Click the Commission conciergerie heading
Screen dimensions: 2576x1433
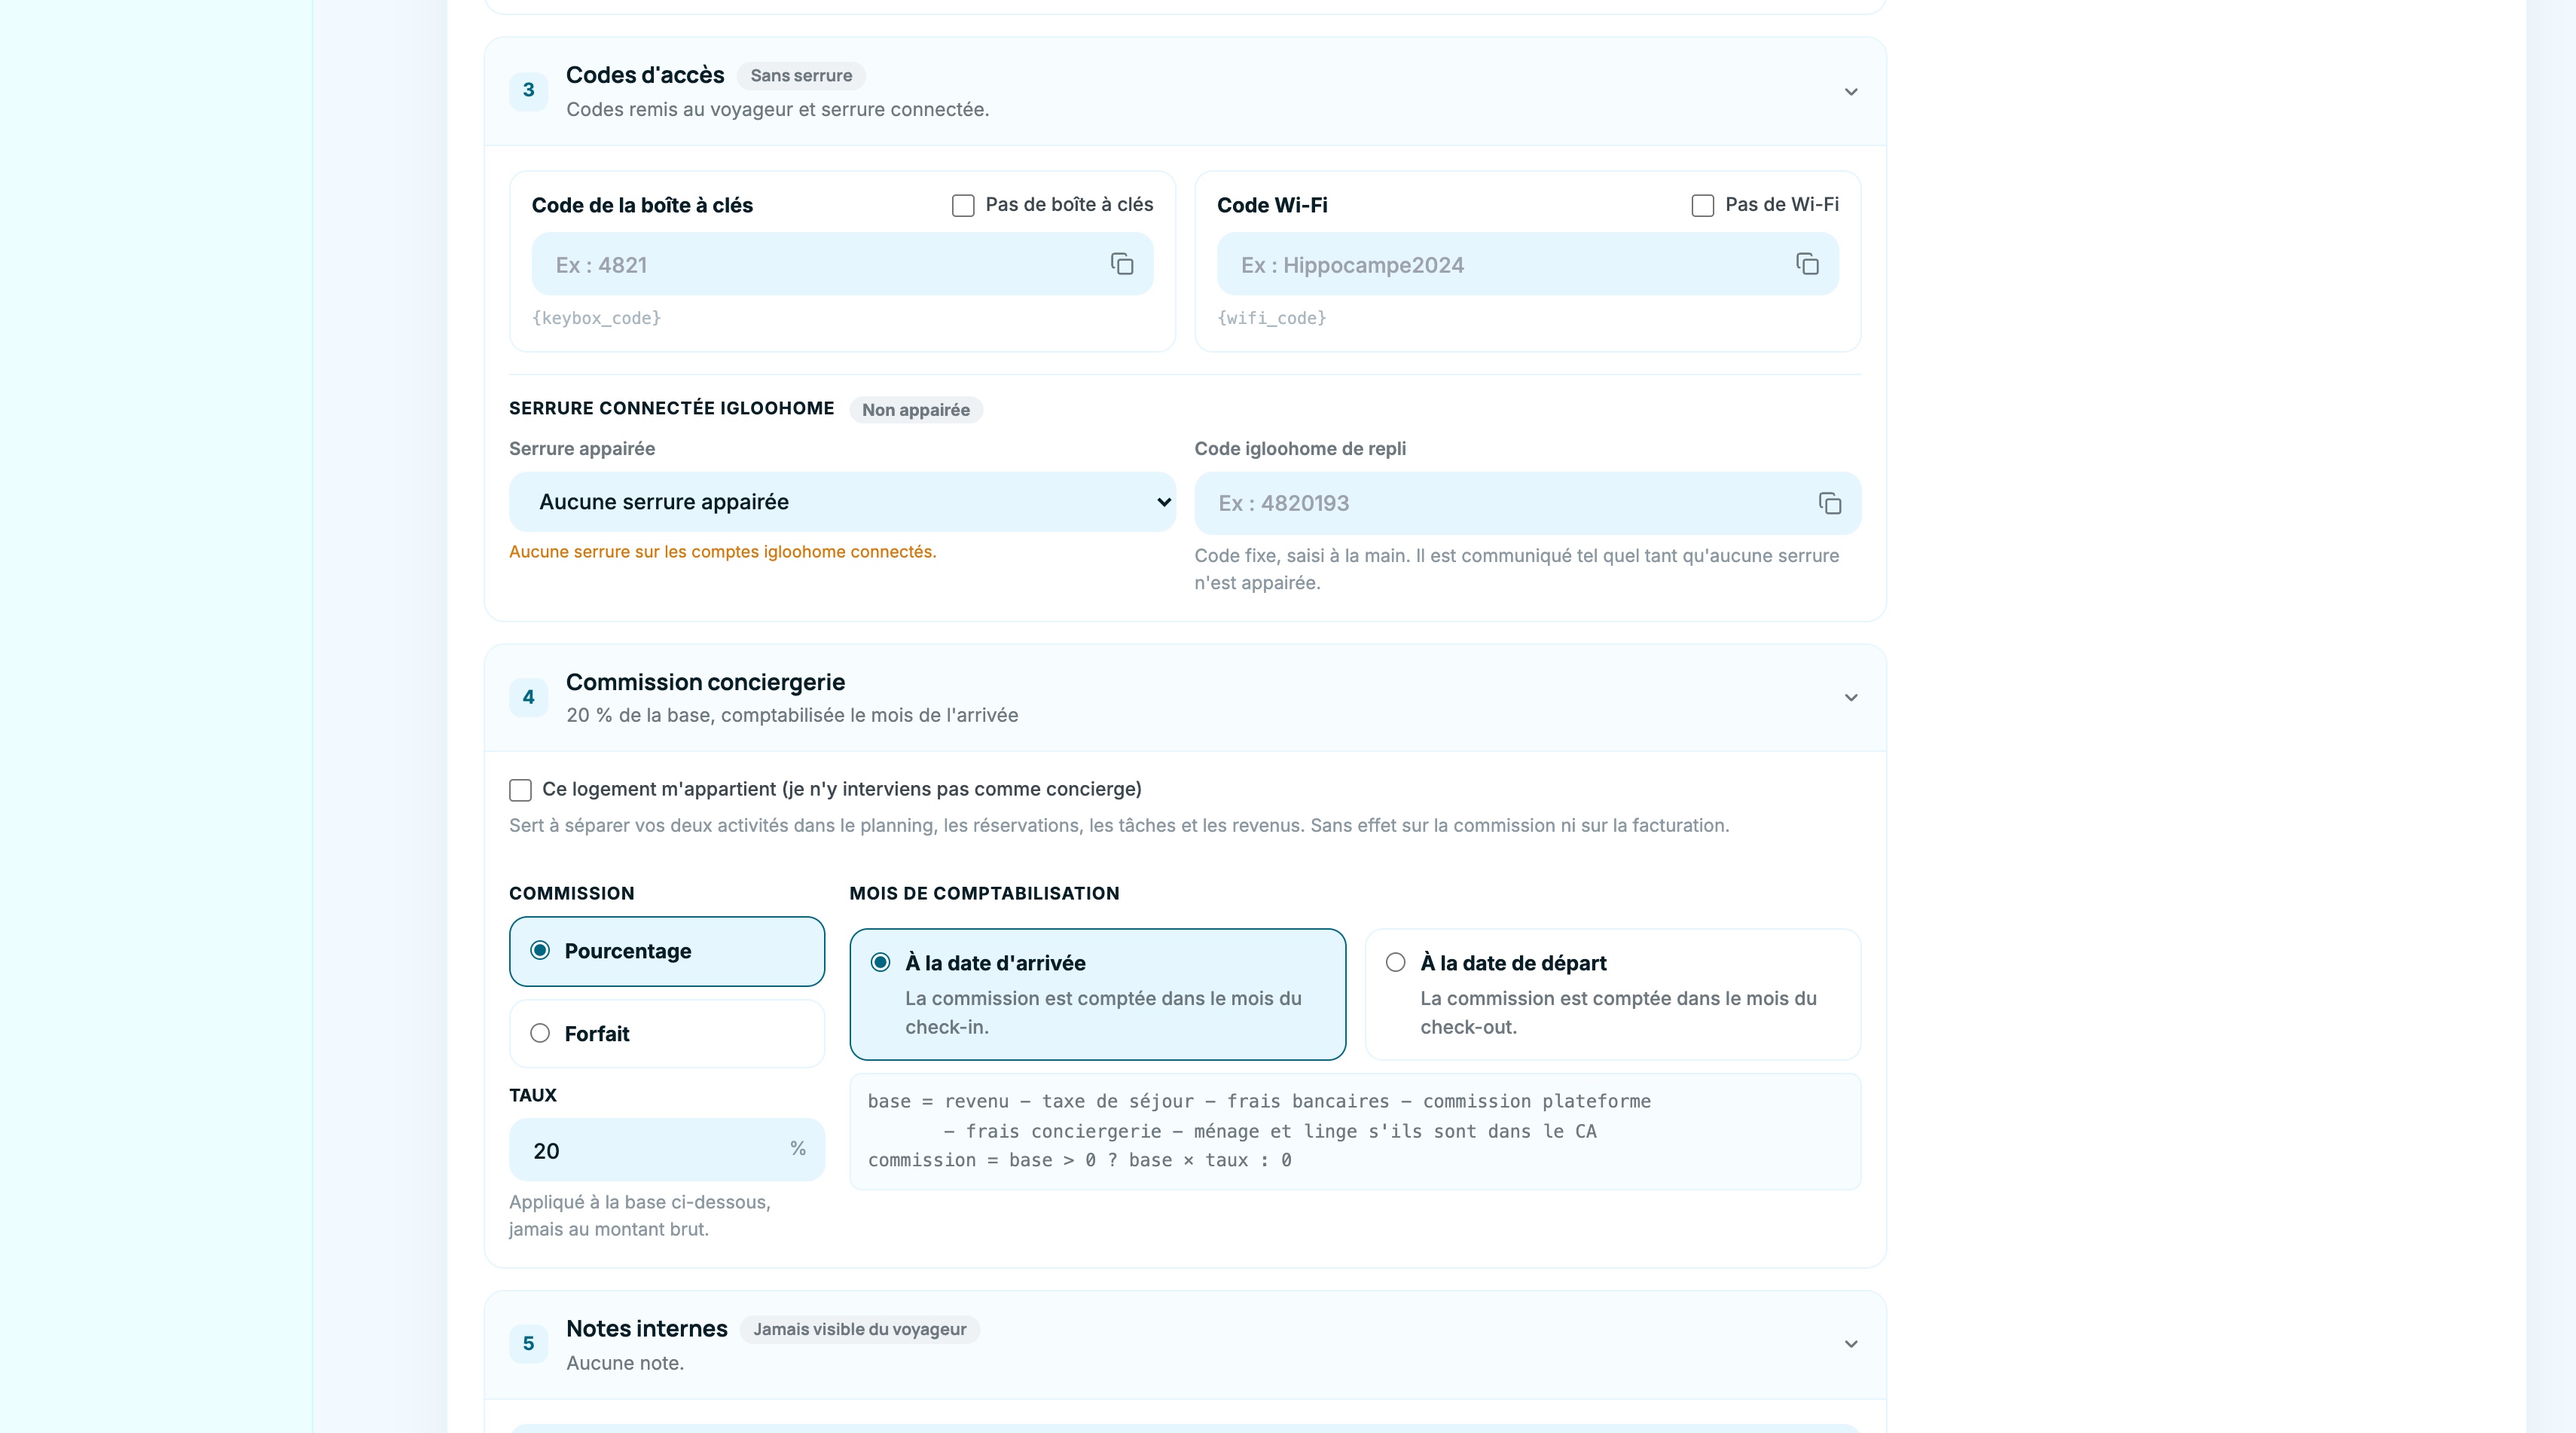(705, 682)
